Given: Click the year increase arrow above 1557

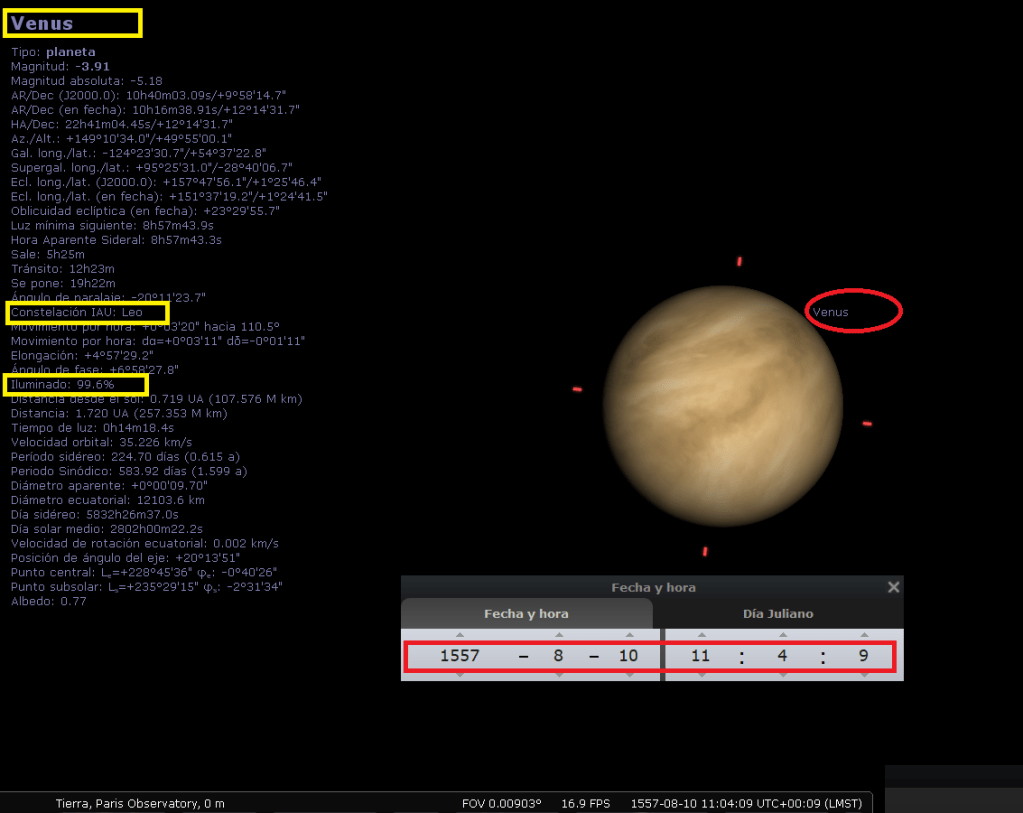Looking at the screenshot, I should click(x=460, y=635).
